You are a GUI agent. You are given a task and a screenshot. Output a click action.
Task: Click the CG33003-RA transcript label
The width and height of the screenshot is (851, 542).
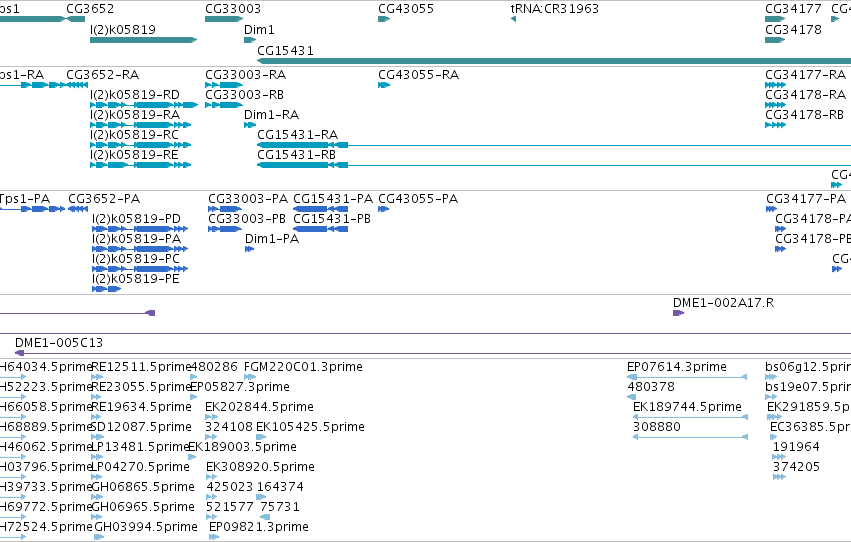coord(245,74)
